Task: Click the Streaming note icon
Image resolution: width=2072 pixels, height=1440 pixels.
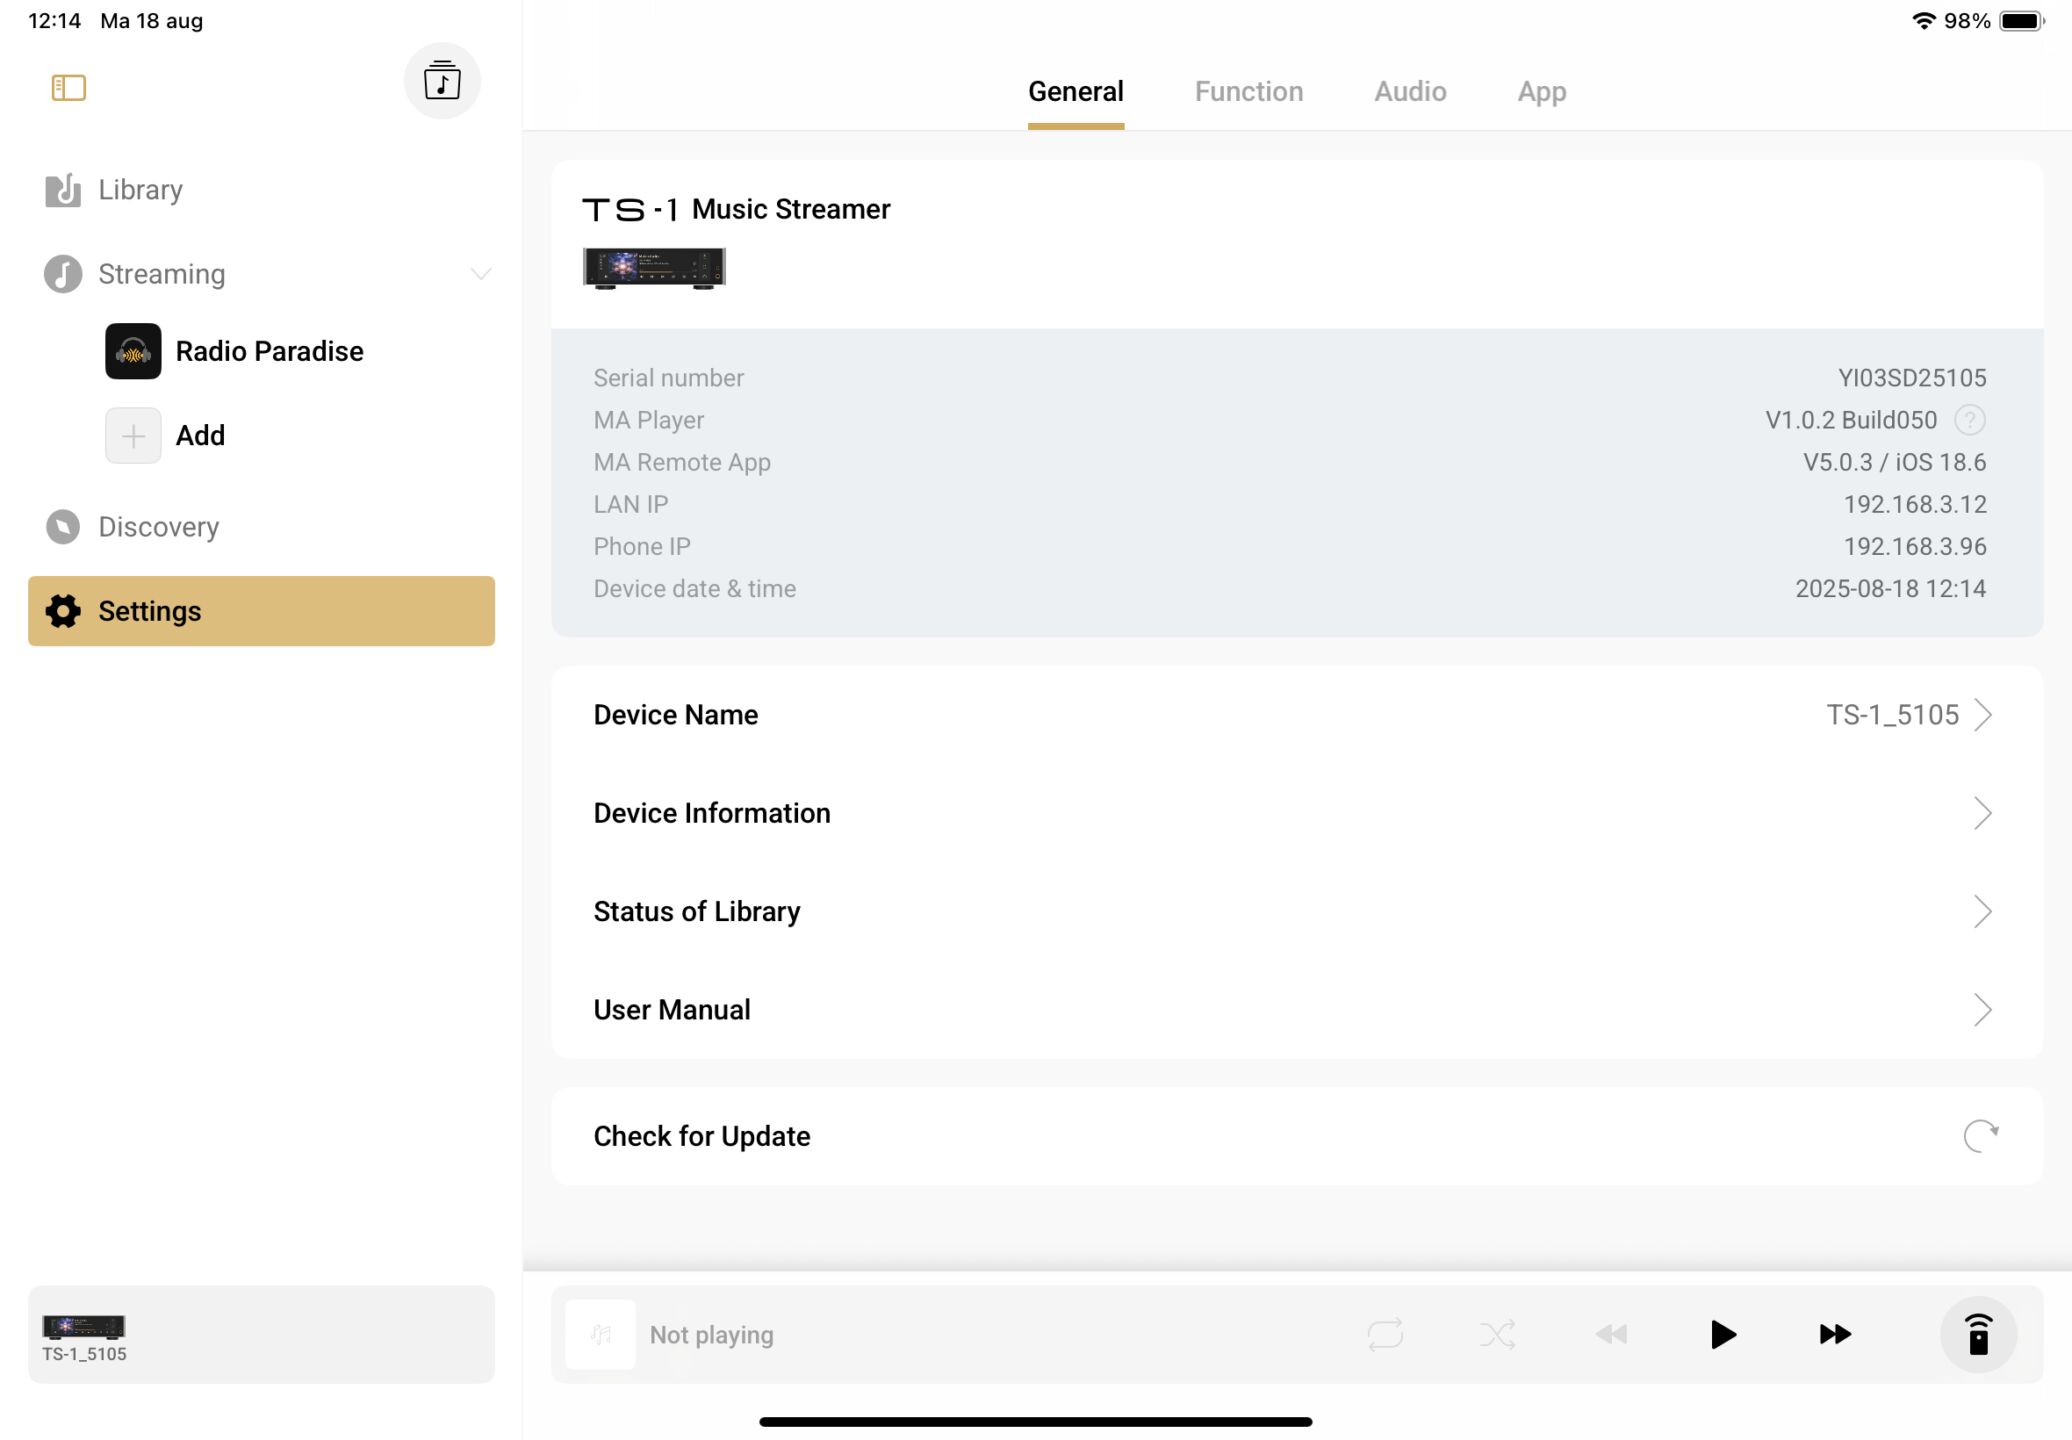Action: pos(63,274)
